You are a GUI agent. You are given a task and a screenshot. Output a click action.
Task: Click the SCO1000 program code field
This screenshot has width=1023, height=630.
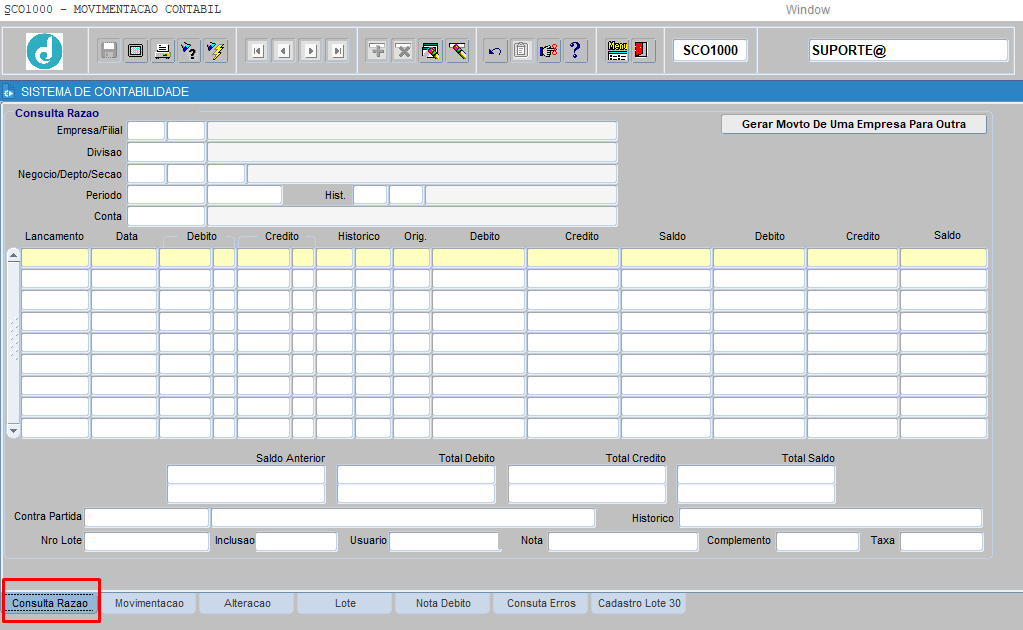[x=710, y=50]
